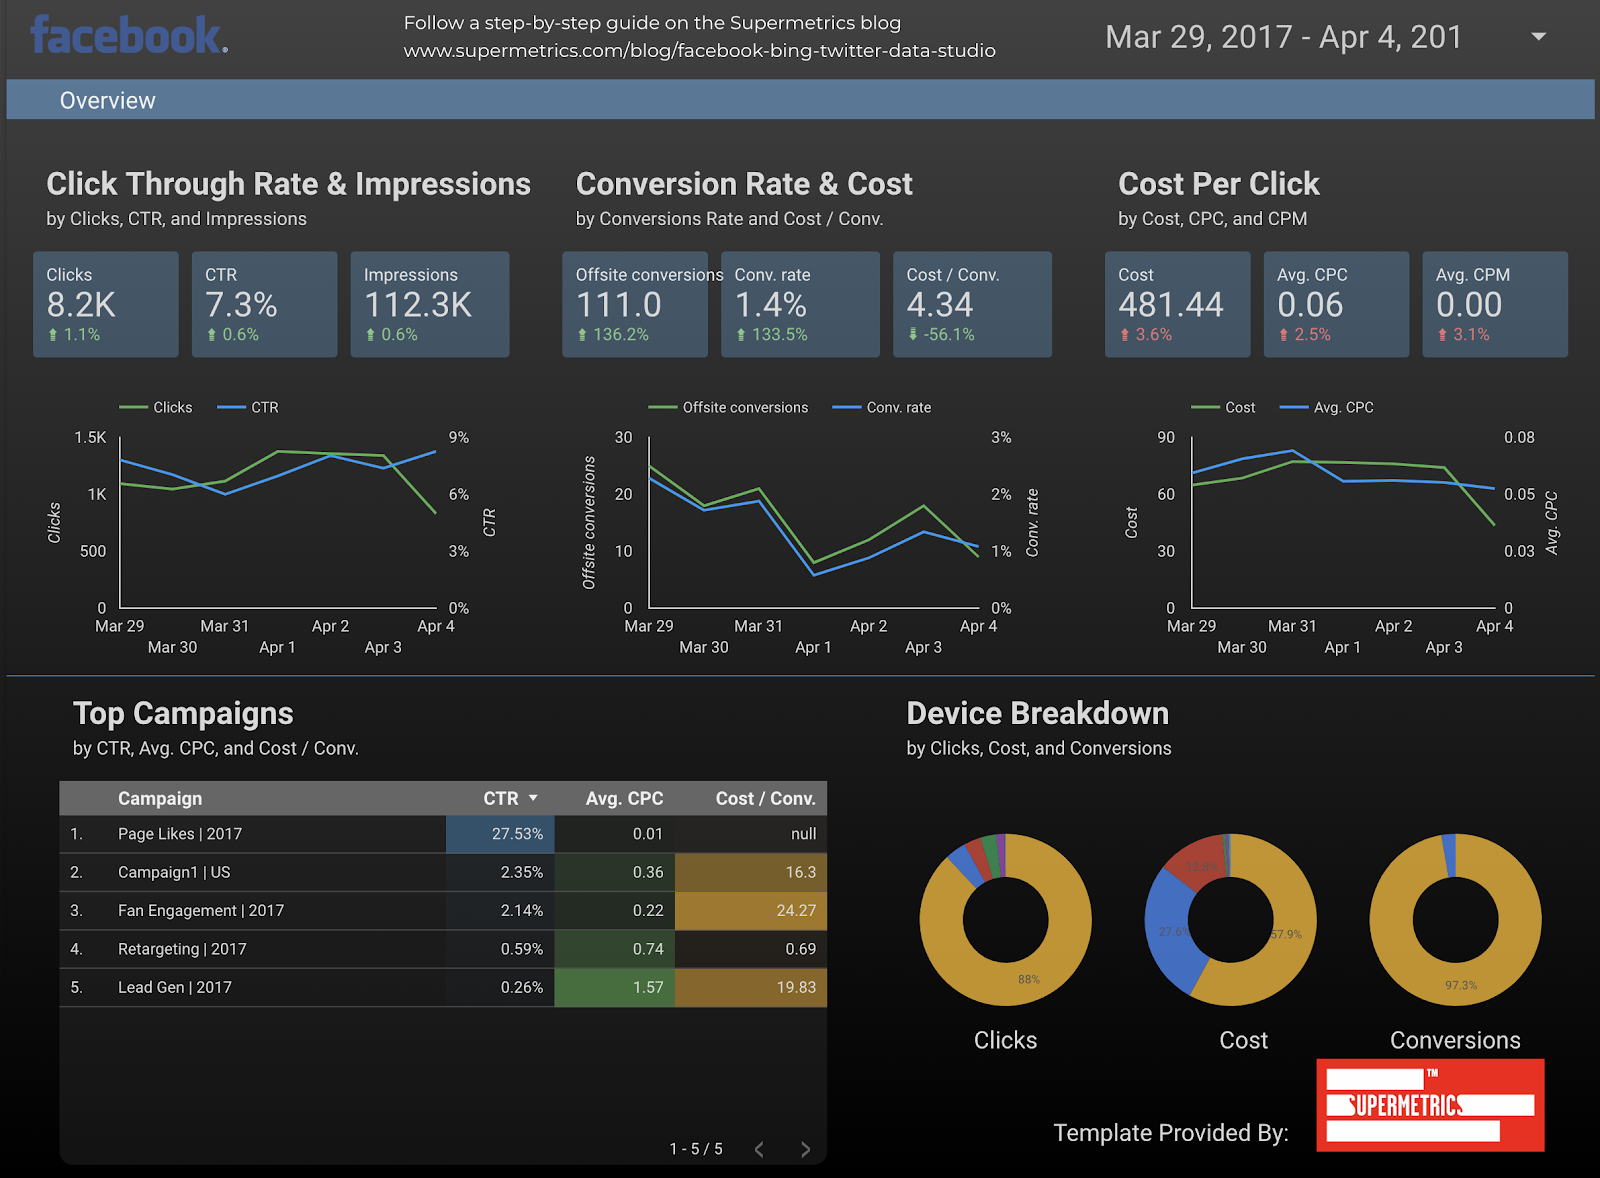Select the Avg. CPM 0.00 scorecard

coord(1495,304)
